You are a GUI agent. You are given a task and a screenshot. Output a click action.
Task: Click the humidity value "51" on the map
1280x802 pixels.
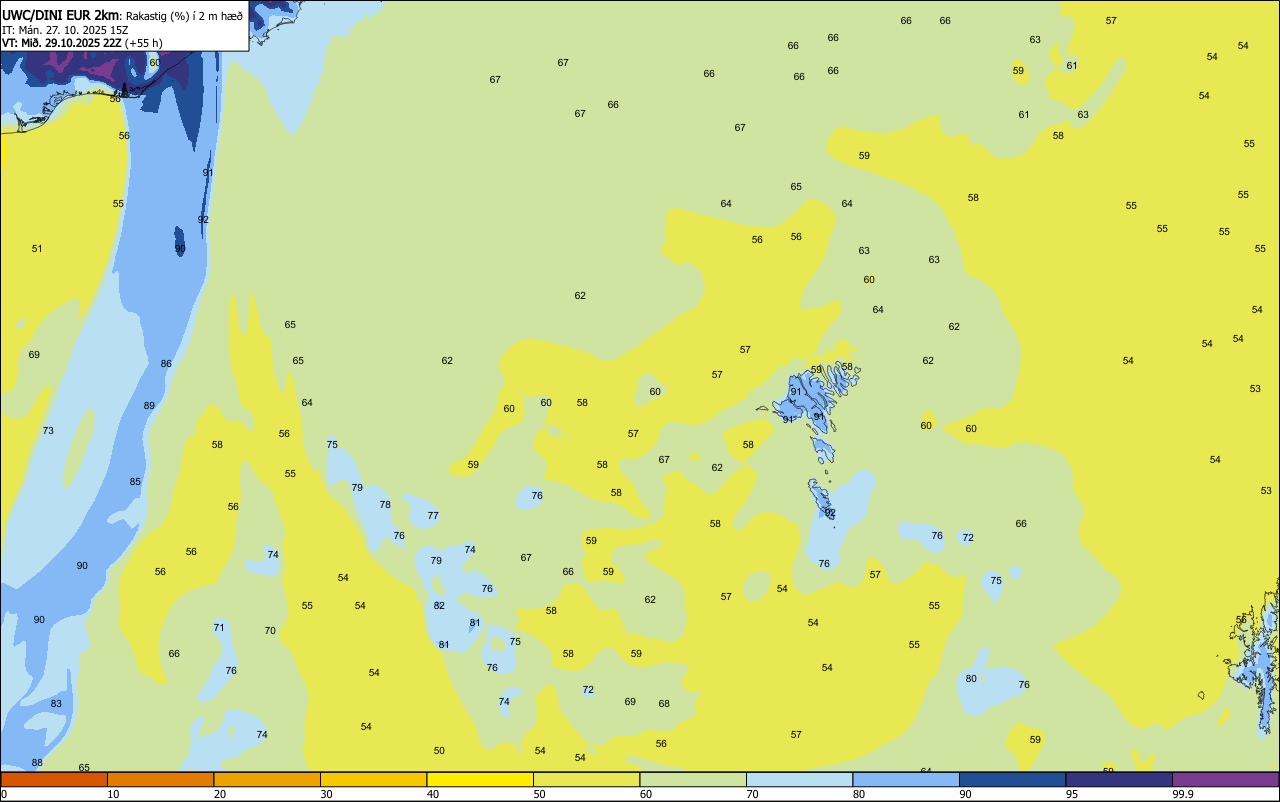click(37, 249)
